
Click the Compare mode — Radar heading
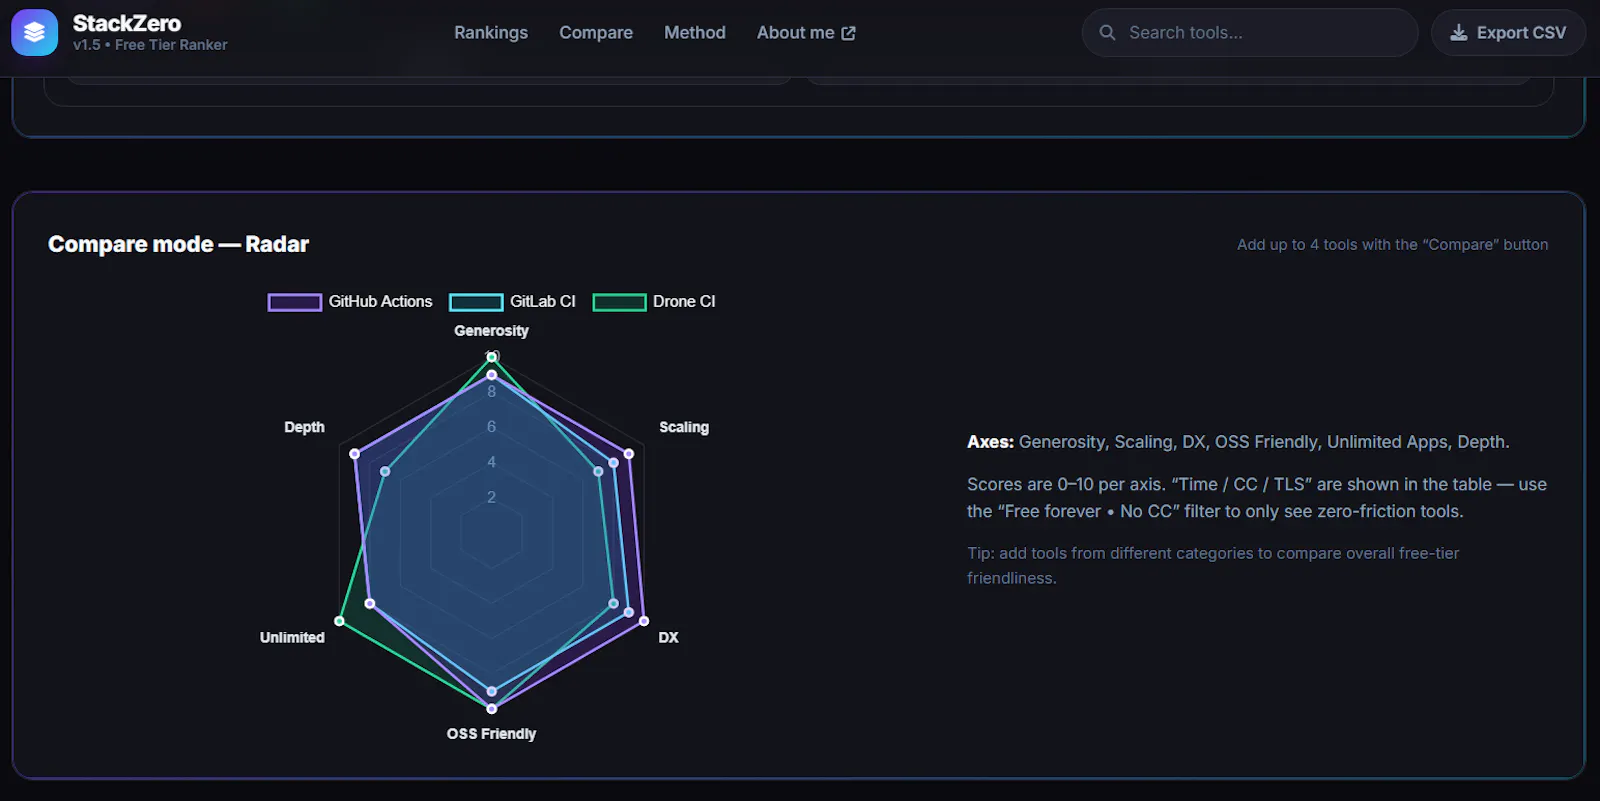pos(178,244)
